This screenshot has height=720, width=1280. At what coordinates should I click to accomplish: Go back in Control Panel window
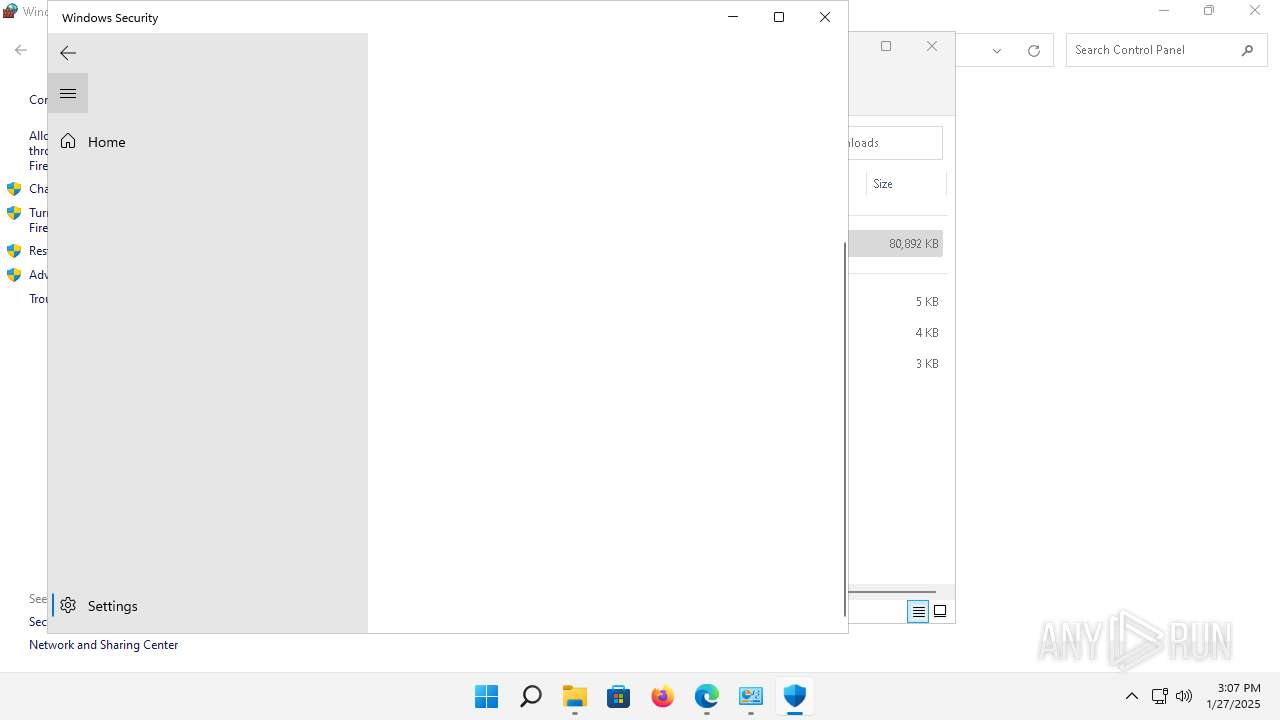click(x=21, y=50)
